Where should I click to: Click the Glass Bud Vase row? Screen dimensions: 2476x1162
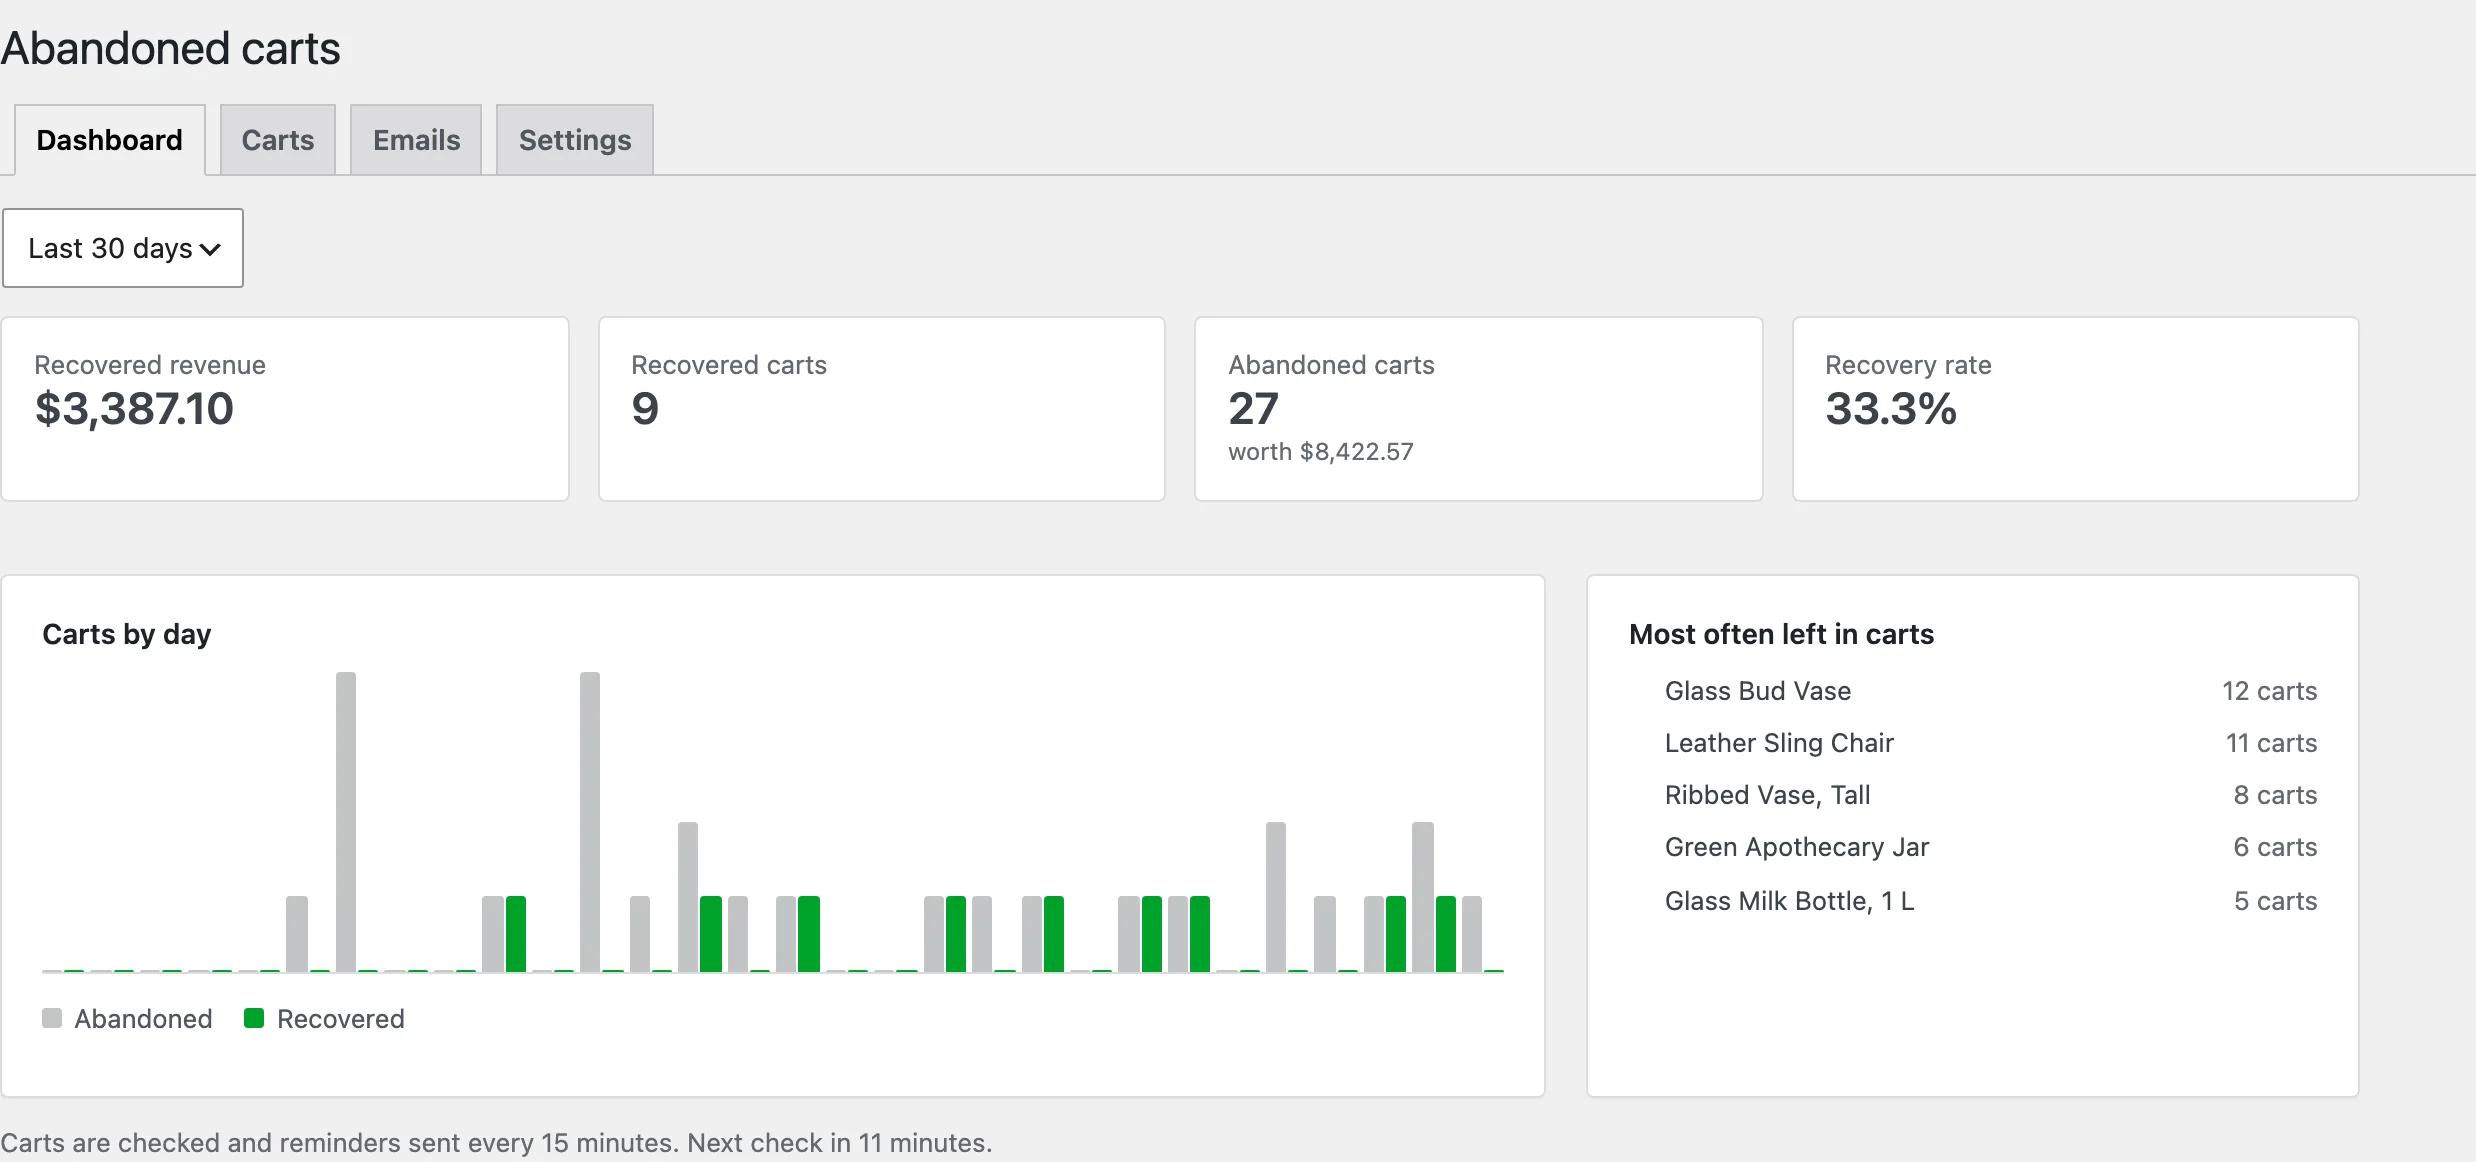click(1991, 691)
